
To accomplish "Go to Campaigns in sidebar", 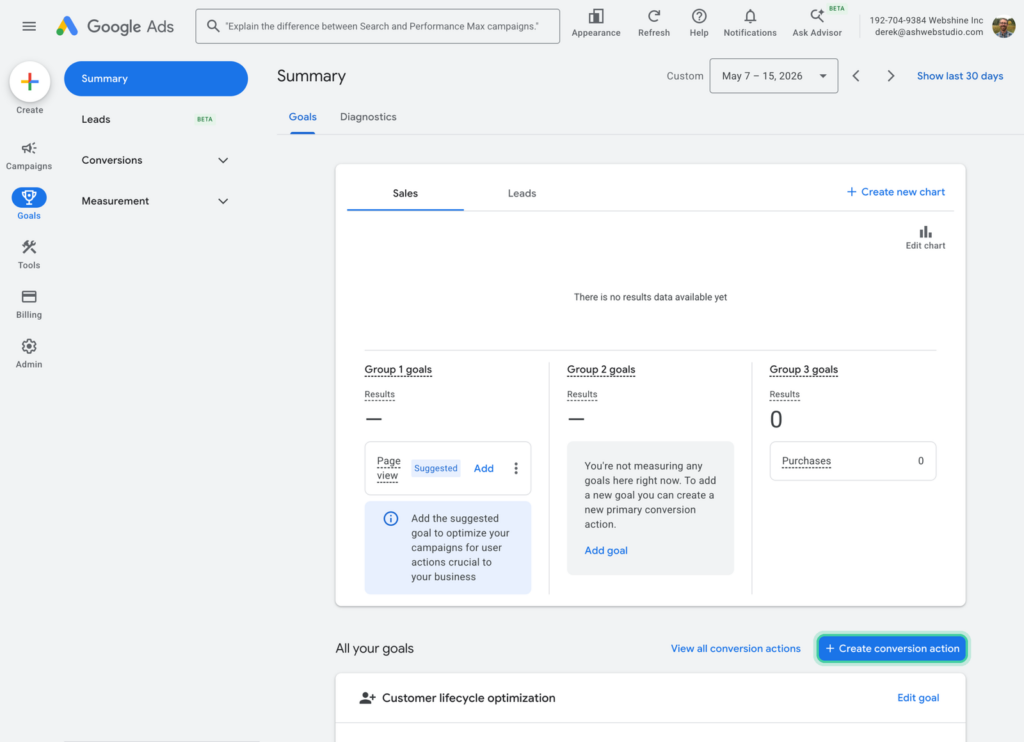I will (29, 156).
